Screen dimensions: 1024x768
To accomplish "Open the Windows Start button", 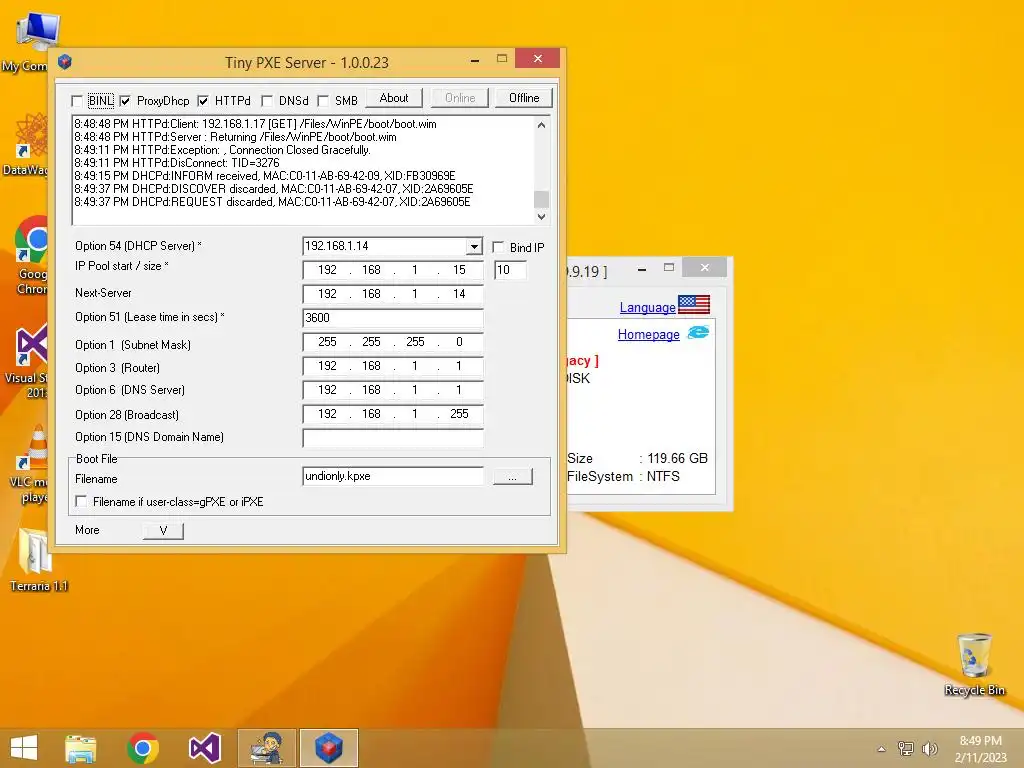I will pyautogui.click(x=24, y=748).
